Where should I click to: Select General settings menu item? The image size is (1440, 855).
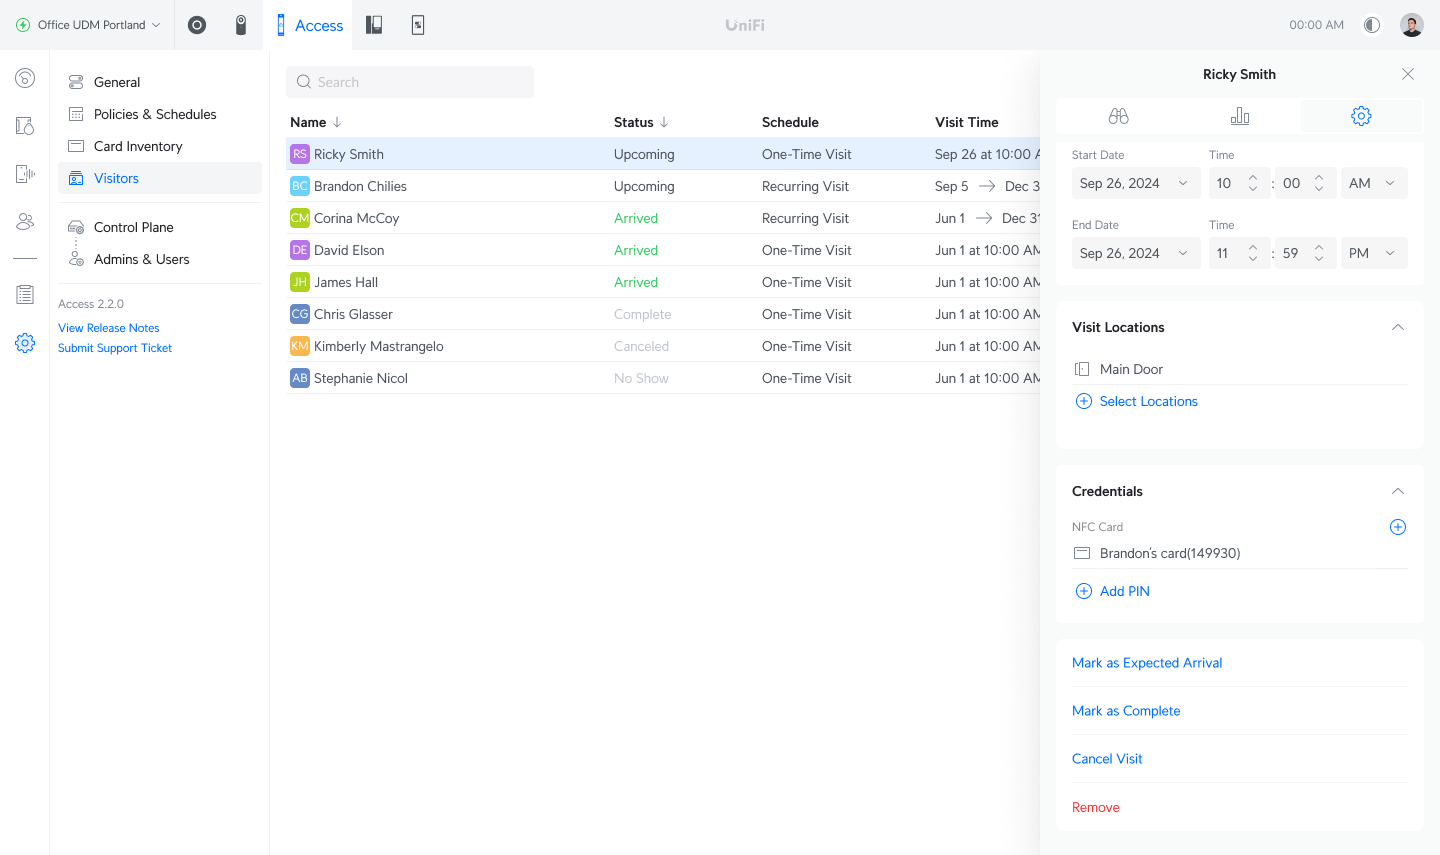click(x=160, y=82)
